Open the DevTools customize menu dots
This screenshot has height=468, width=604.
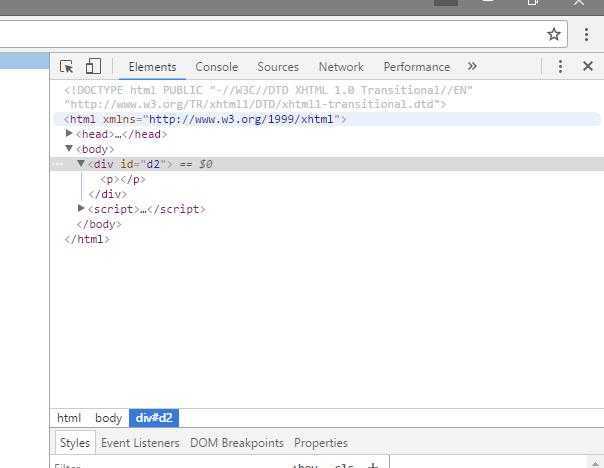point(560,67)
